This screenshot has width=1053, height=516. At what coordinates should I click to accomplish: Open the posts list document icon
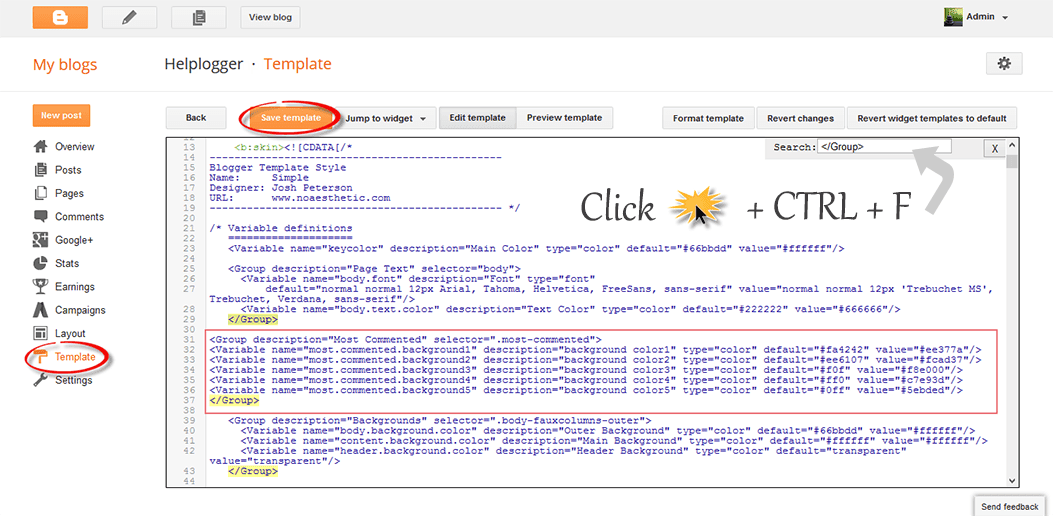pos(199,17)
